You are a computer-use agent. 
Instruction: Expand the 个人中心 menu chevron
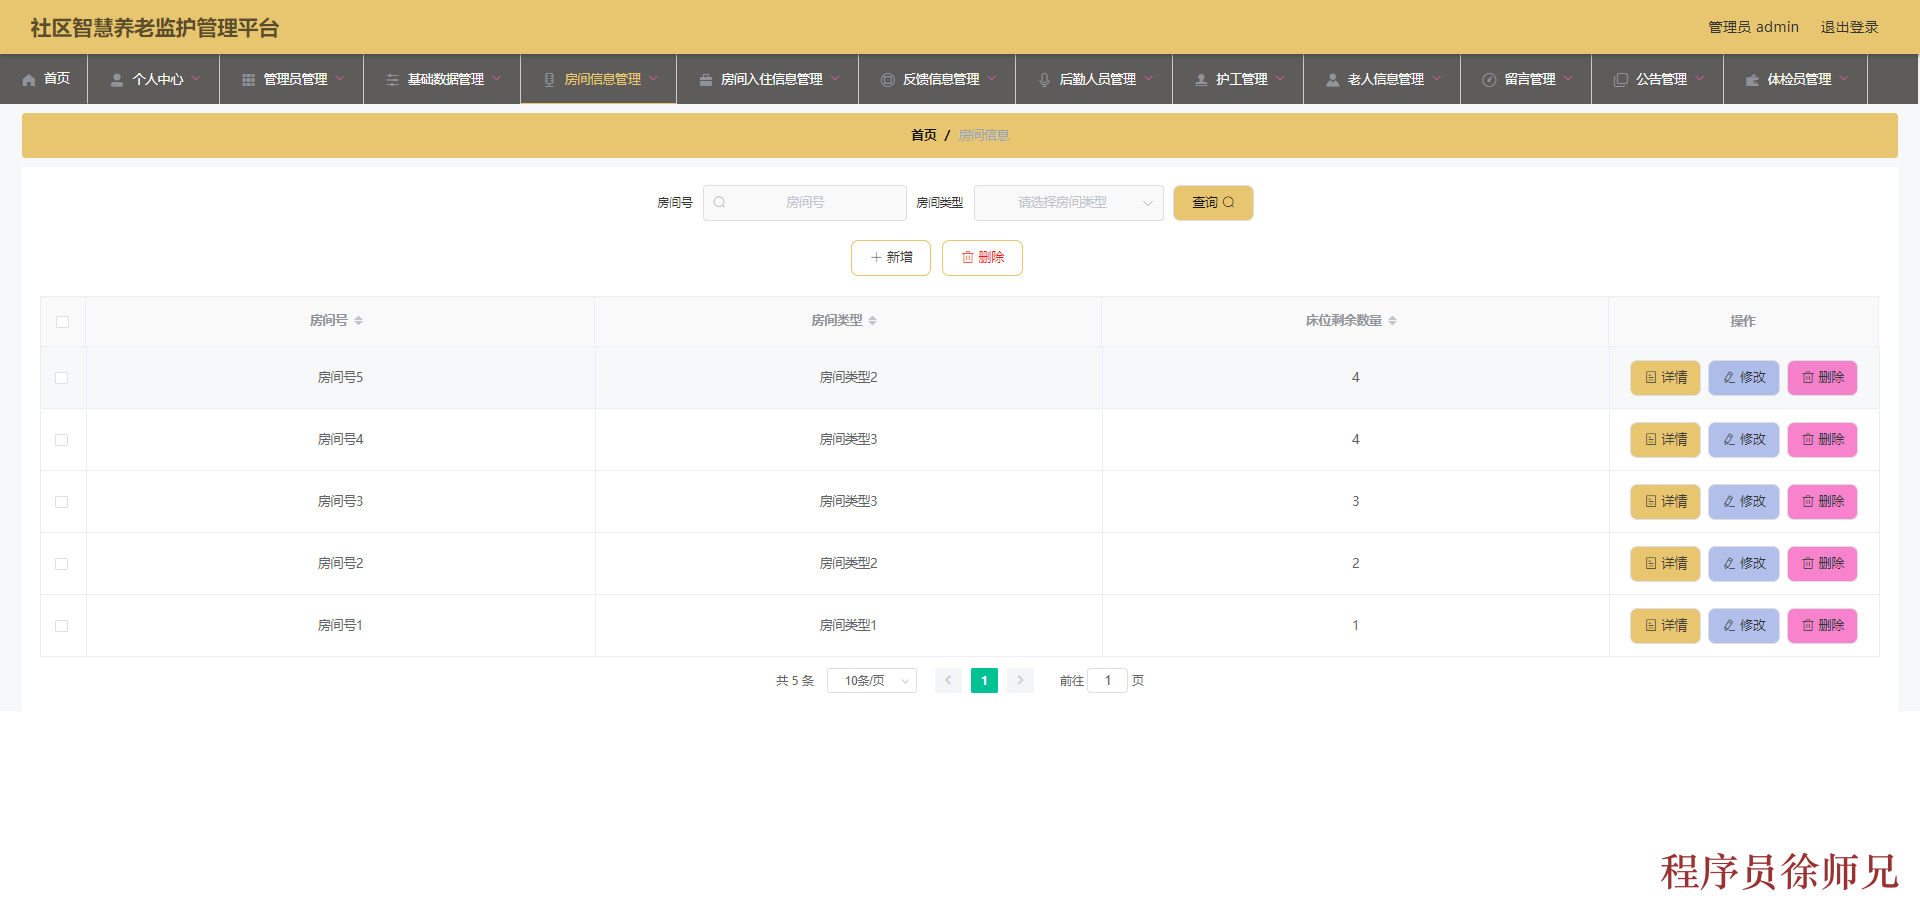[x=196, y=79]
